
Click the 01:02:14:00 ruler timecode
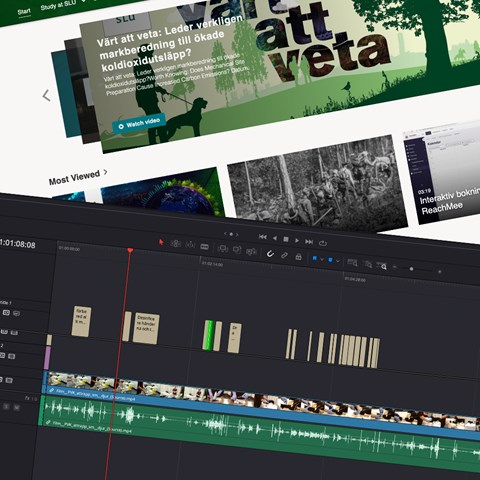click(x=212, y=264)
